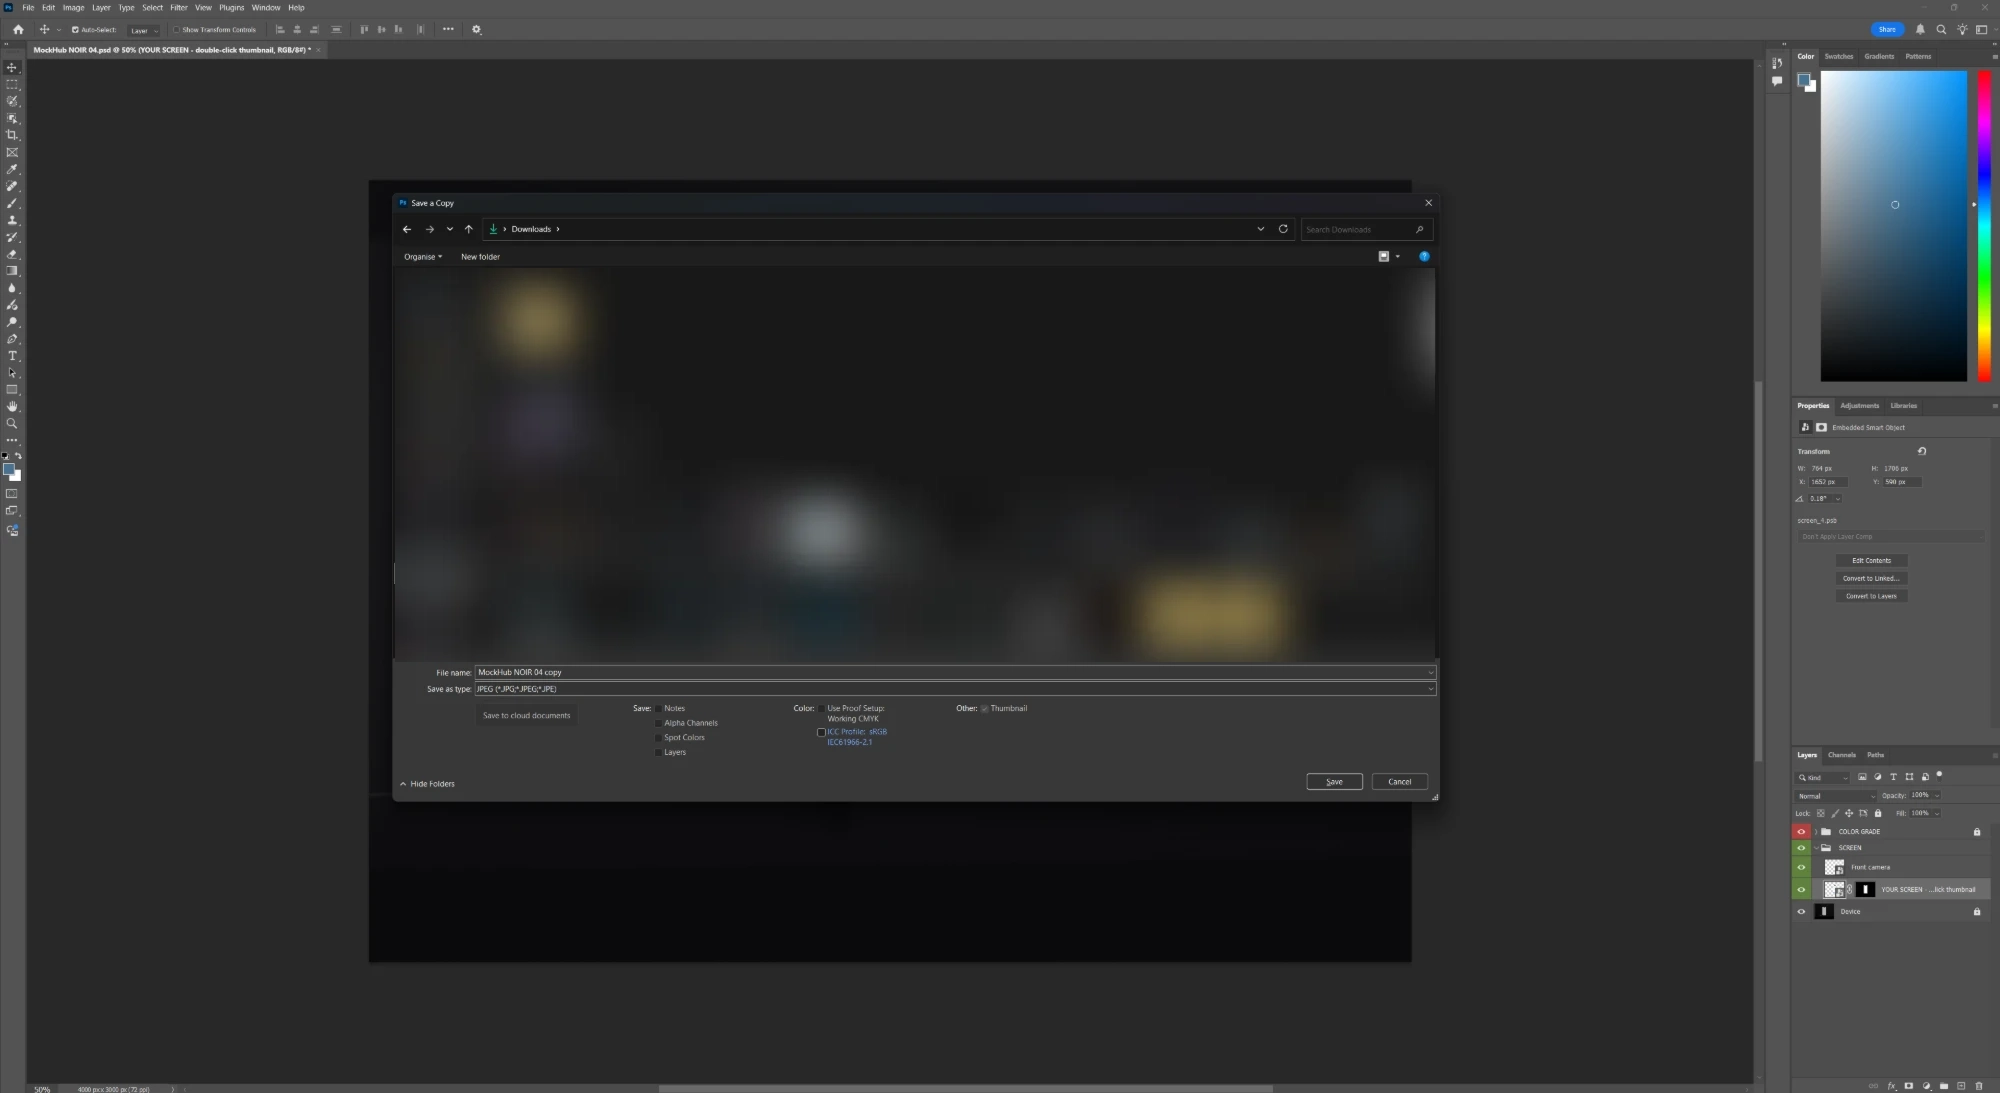This screenshot has width=2000, height=1093.
Task: Open the Filter menu
Action: (179, 7)
